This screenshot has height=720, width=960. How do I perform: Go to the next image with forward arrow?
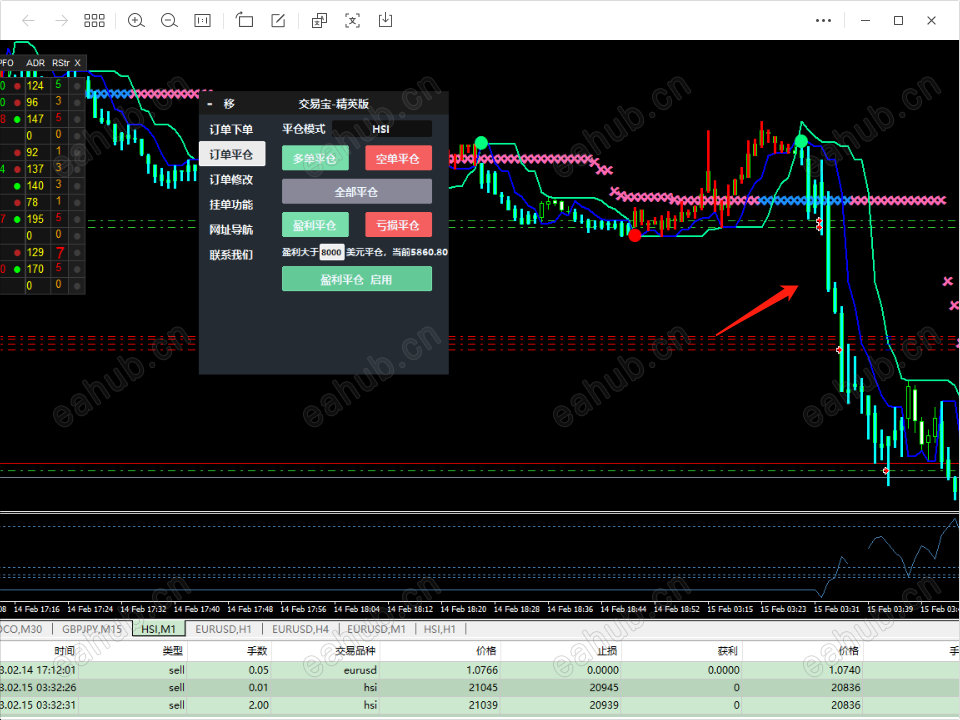(61, 21)
